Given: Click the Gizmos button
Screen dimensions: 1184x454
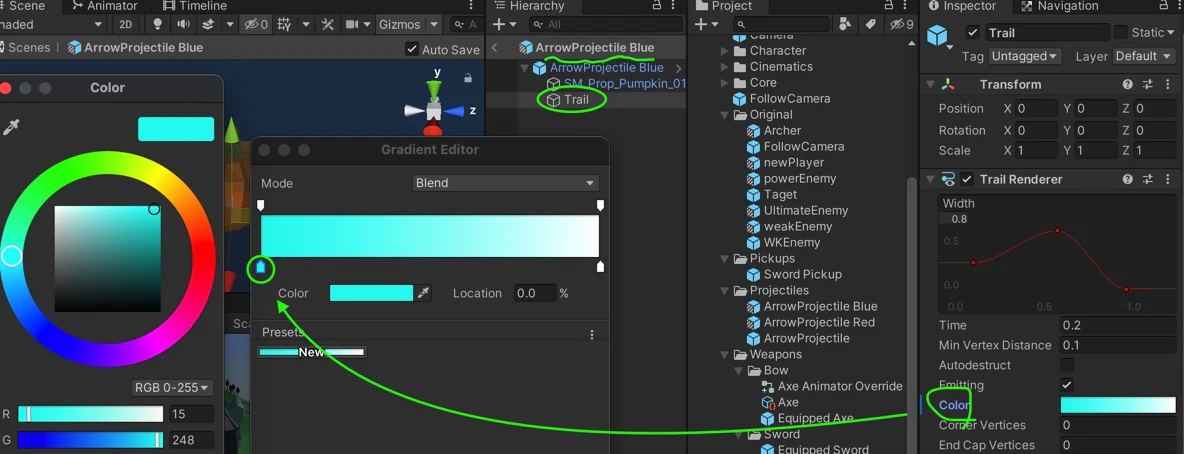Looking at the screenshot, I should pyautogui.click(x=399, y=24).
